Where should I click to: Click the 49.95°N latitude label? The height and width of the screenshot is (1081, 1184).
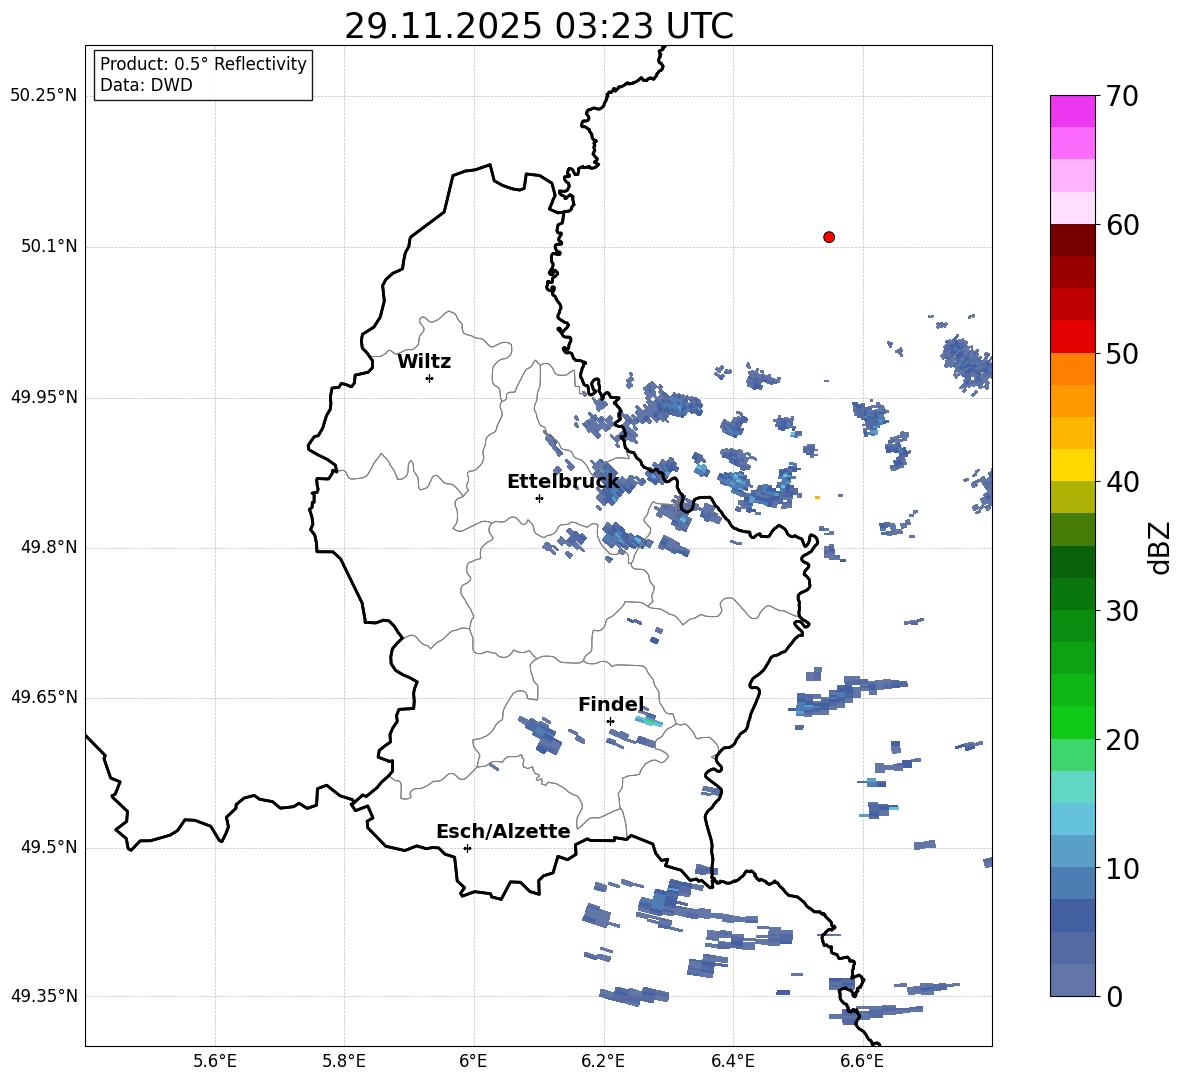(44, 397)
